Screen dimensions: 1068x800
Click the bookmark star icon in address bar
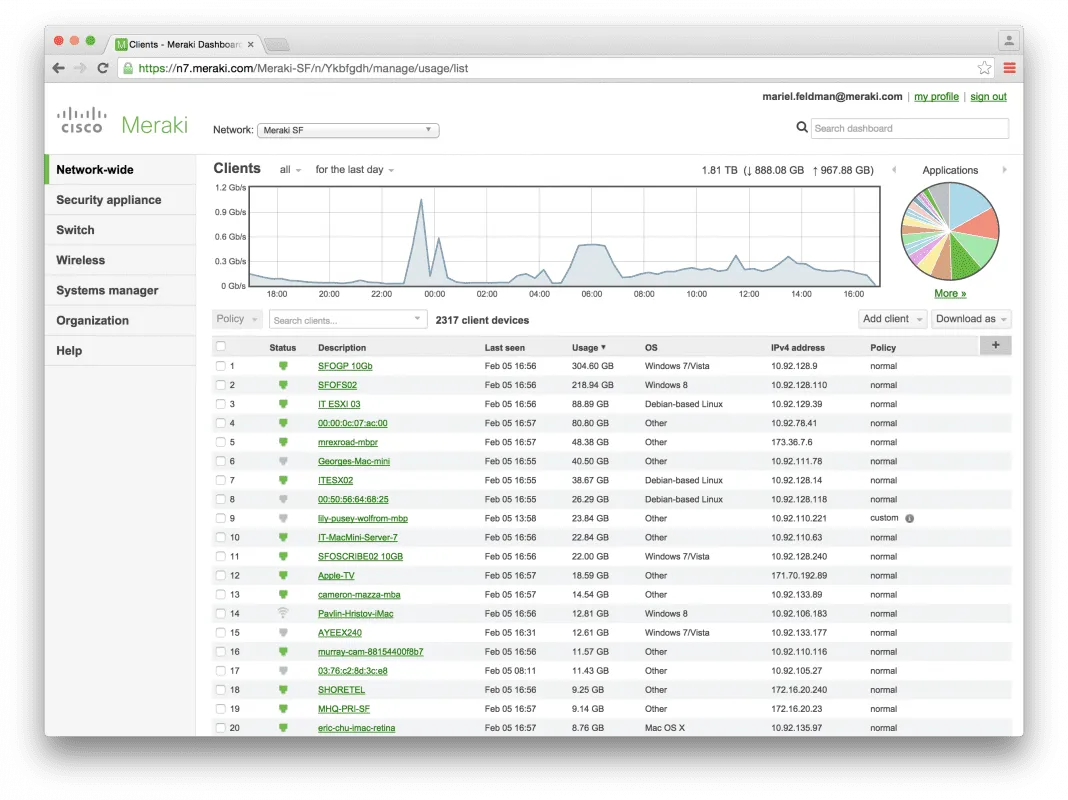984,68
